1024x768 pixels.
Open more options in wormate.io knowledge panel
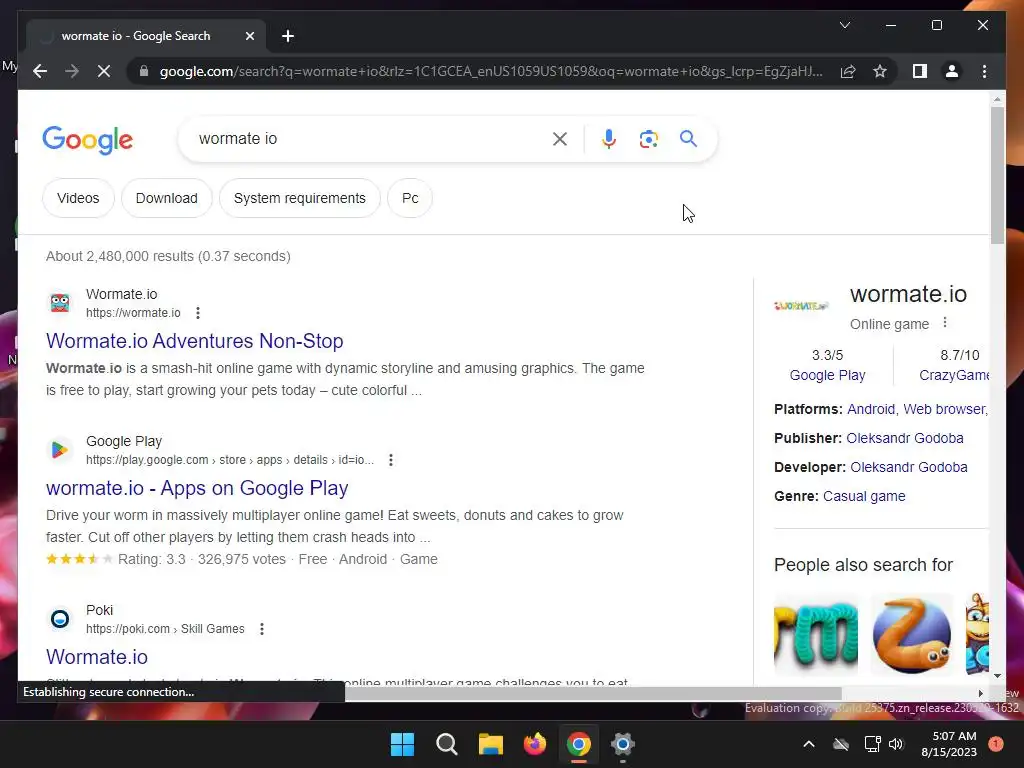tap(944, 323)
